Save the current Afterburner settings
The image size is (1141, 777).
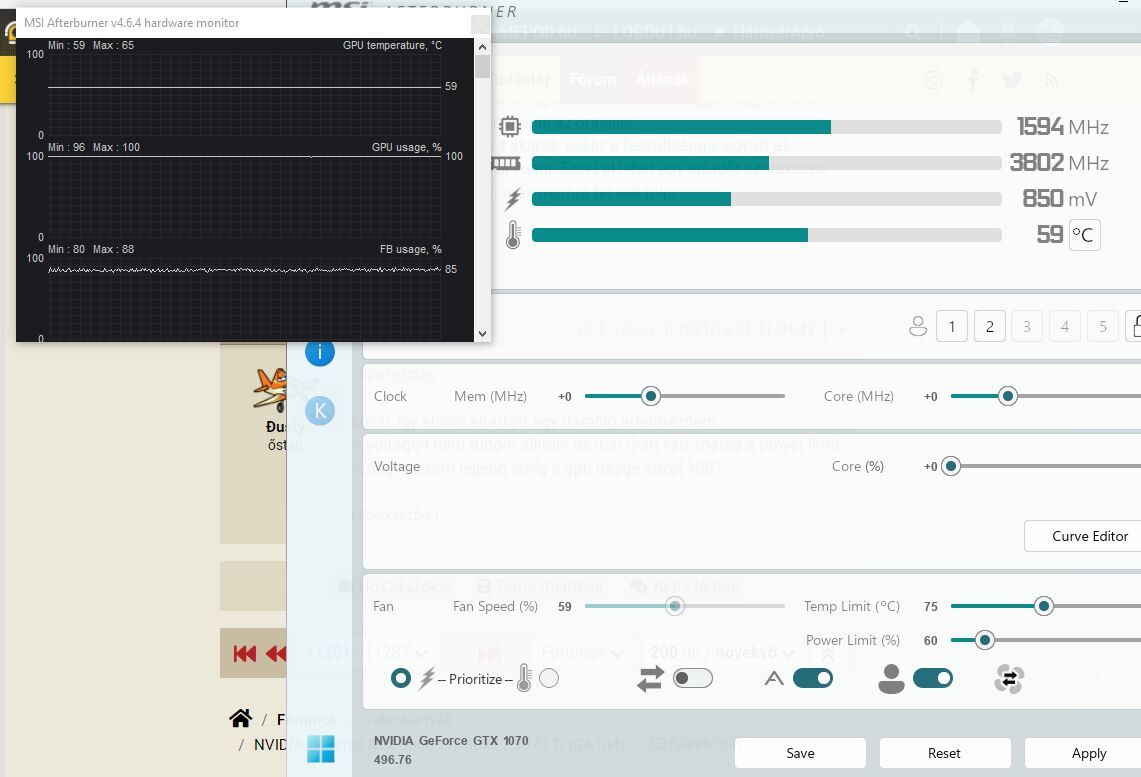tap(800, 753)
